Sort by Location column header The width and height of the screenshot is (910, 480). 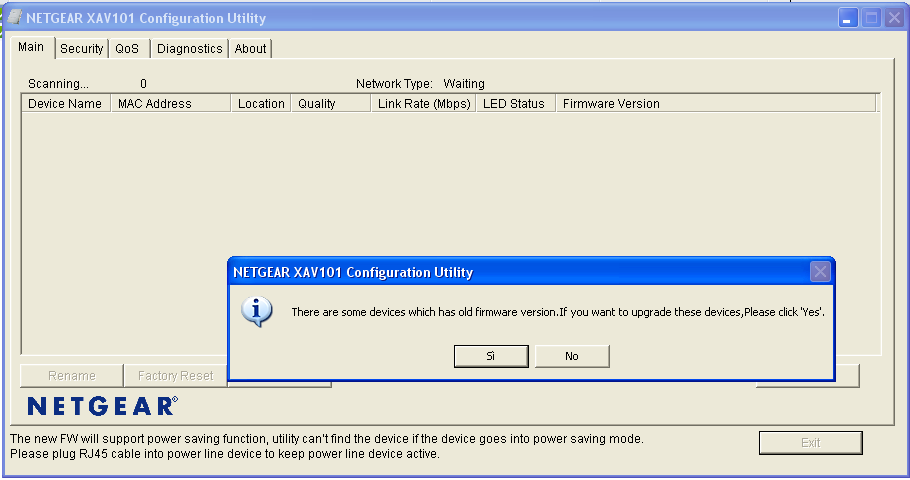coord(261,103)
